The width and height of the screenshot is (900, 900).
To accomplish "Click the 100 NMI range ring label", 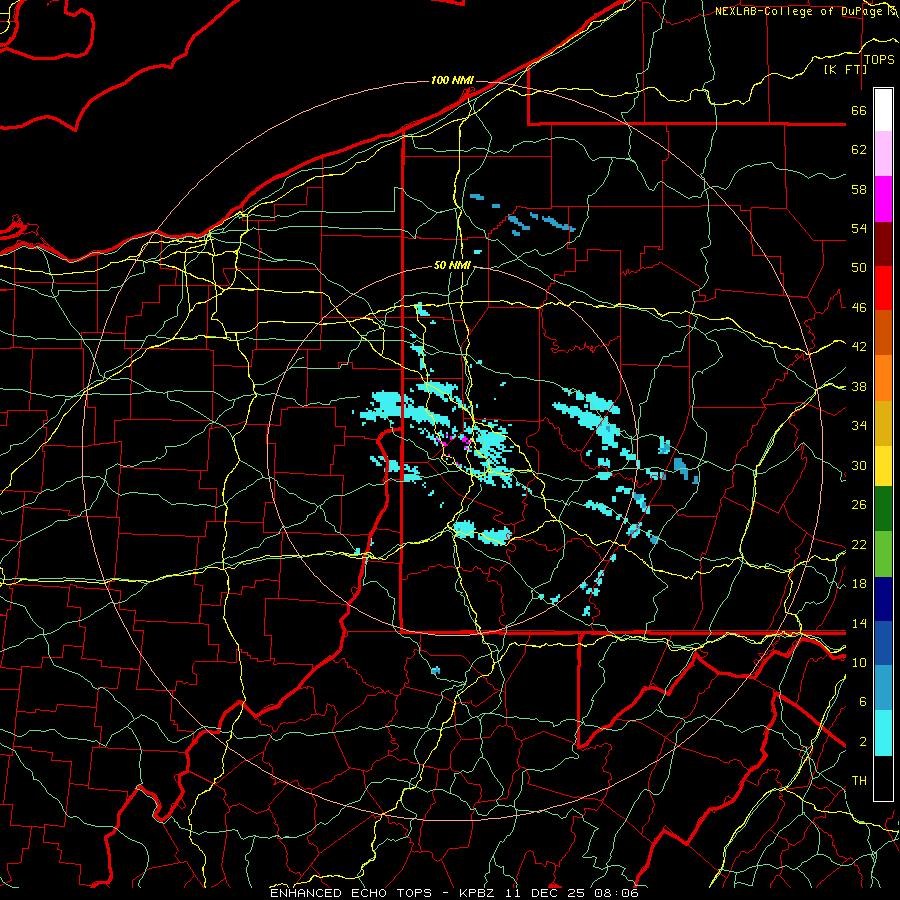I will pos(452,80).
